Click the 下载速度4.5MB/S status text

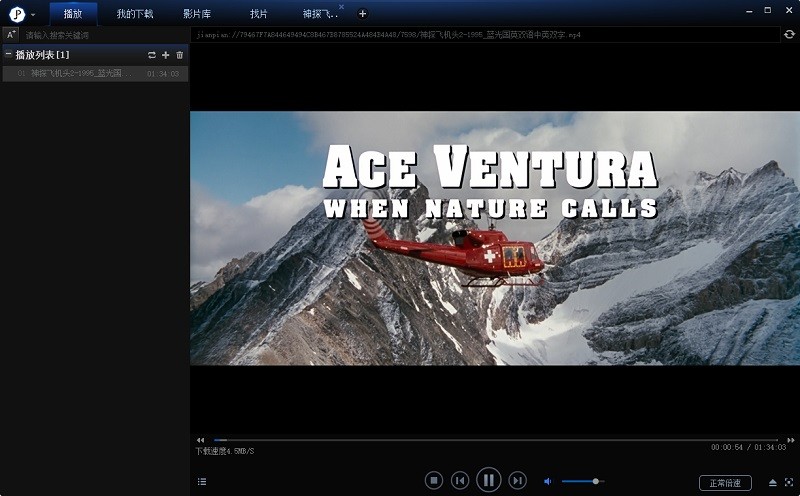[x=224, y=451]
